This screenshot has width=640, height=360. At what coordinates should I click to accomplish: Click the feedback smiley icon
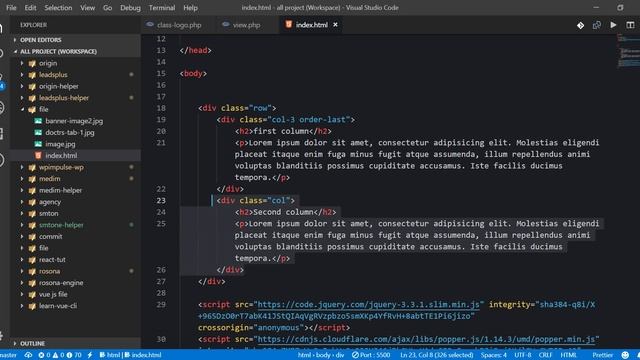(625, 355)
